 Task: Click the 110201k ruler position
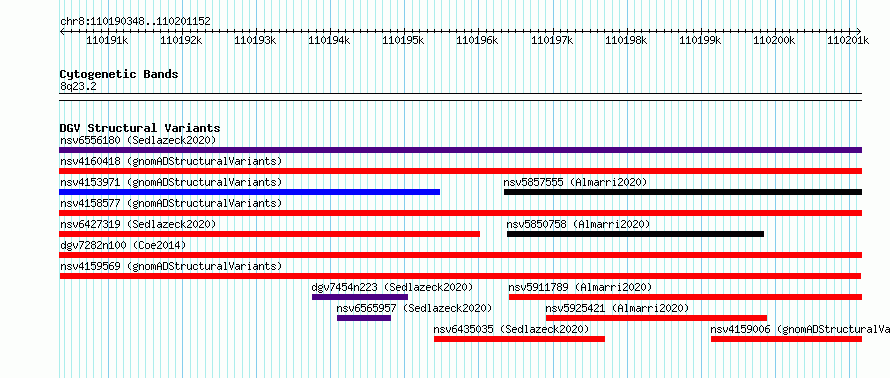click(849, 40)
